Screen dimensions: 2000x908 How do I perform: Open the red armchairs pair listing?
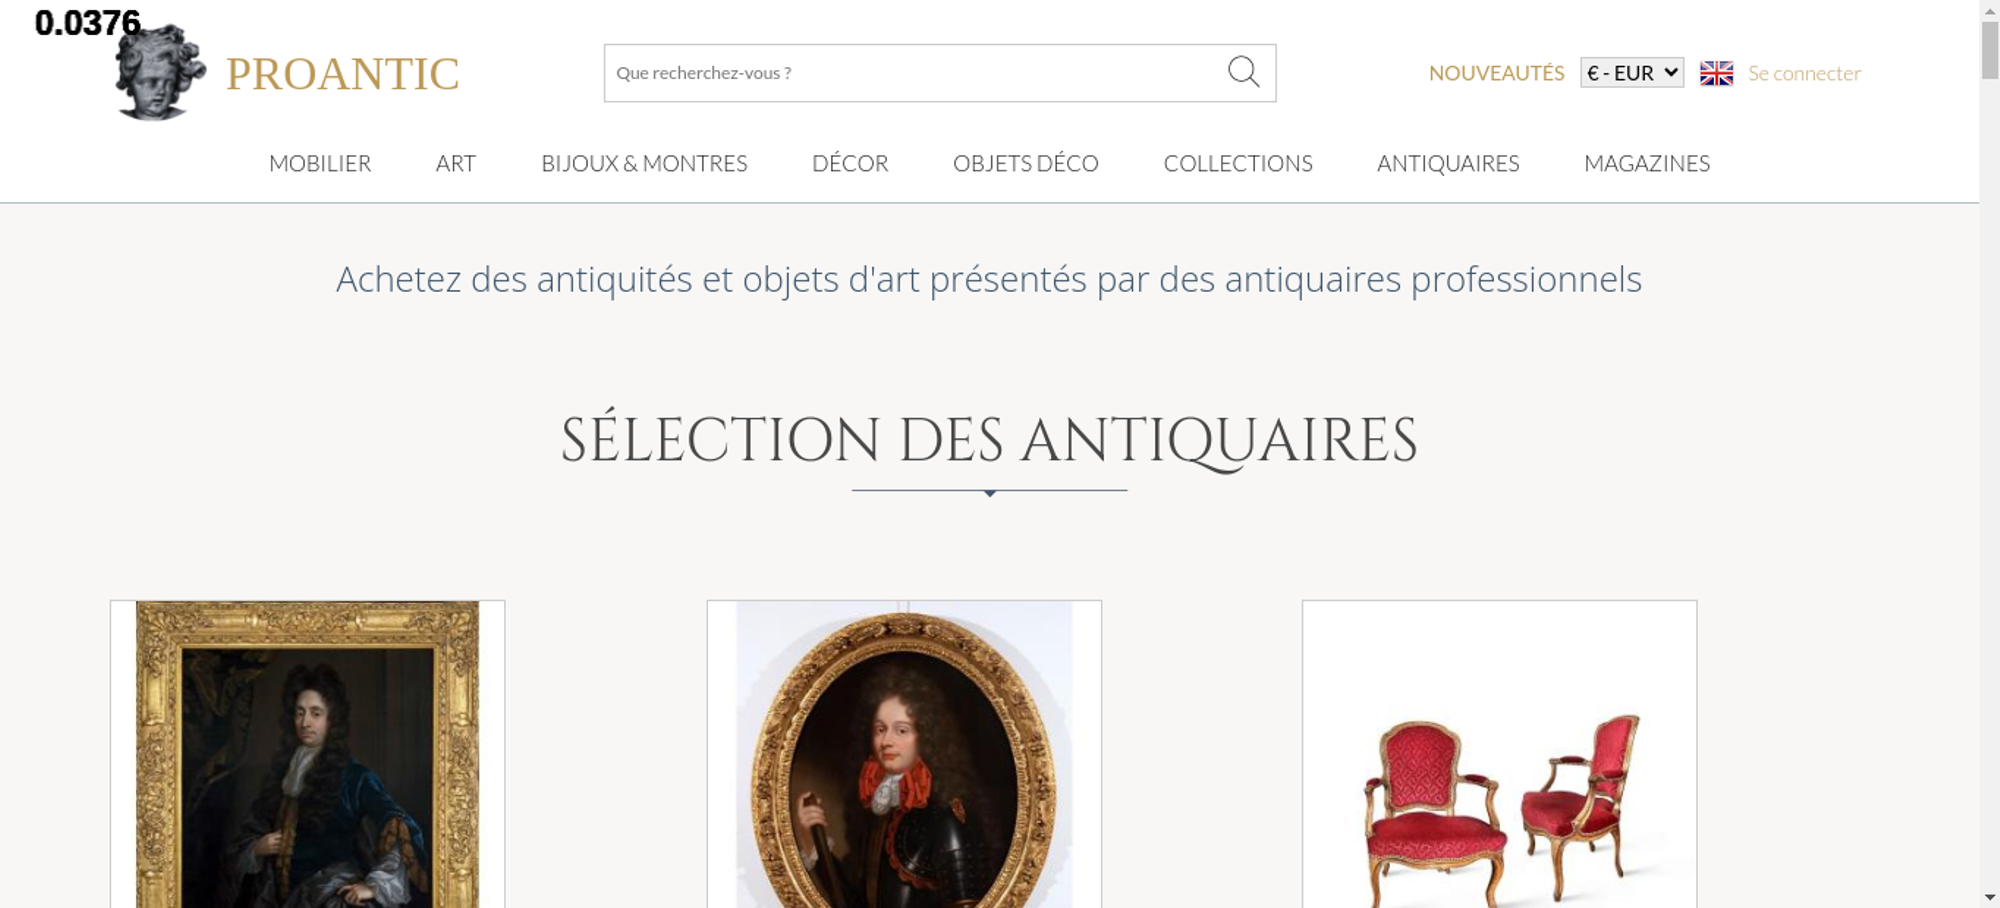[1500, 754]
